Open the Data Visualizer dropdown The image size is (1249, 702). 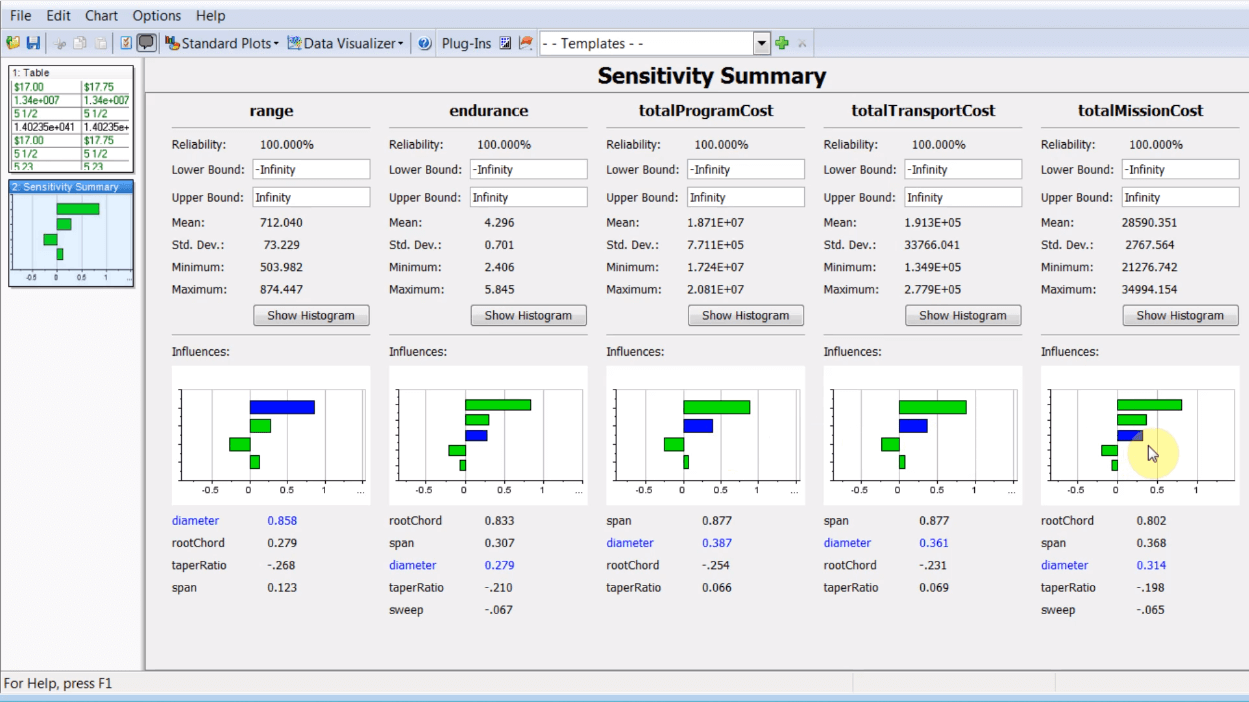pyautogui.click(x=346, y=43)
